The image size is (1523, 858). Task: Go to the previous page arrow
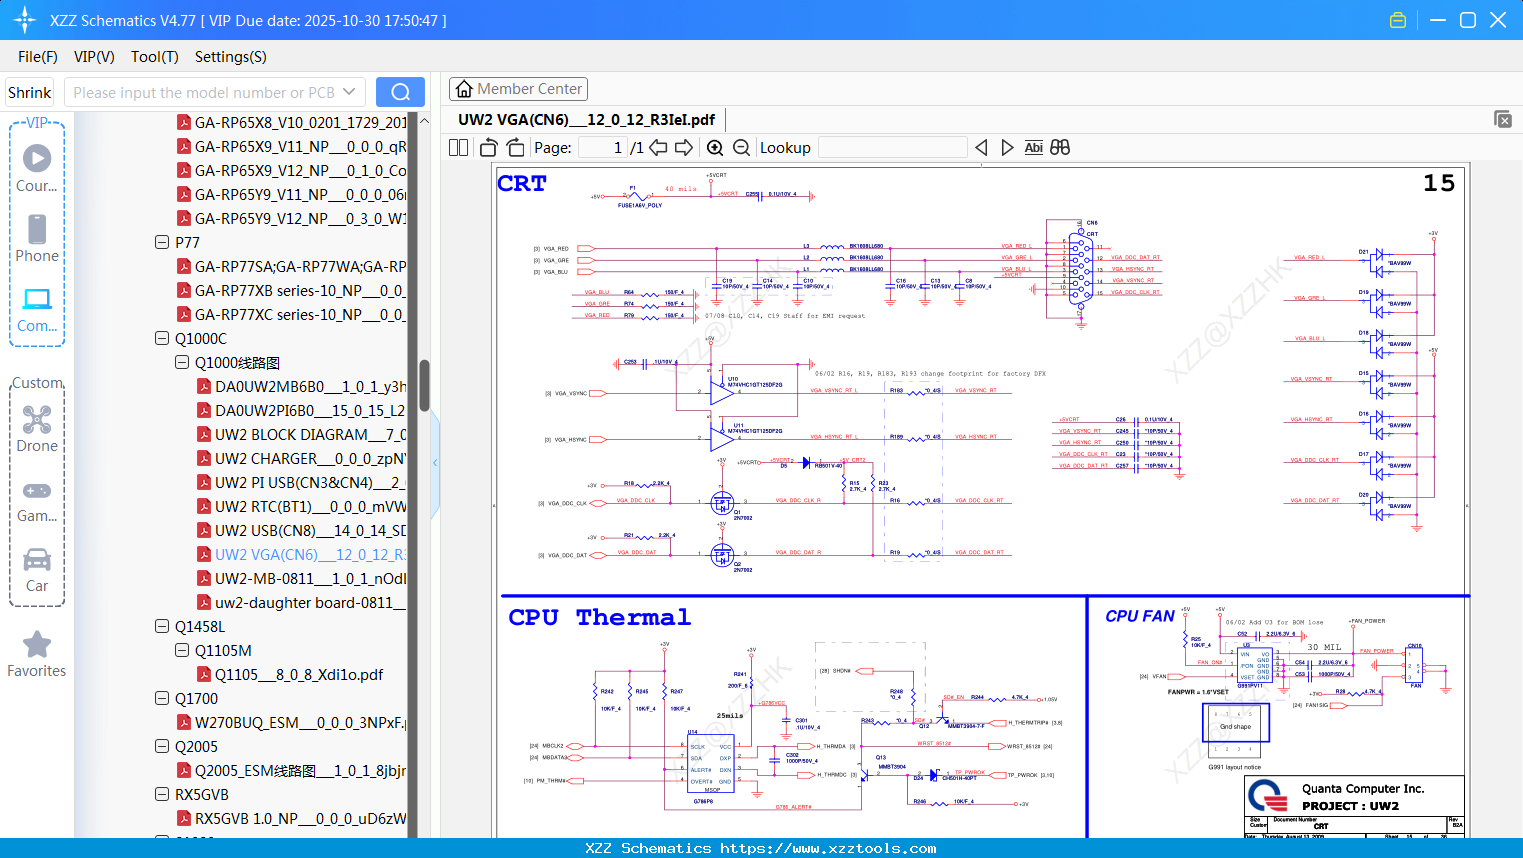[658, 148]
